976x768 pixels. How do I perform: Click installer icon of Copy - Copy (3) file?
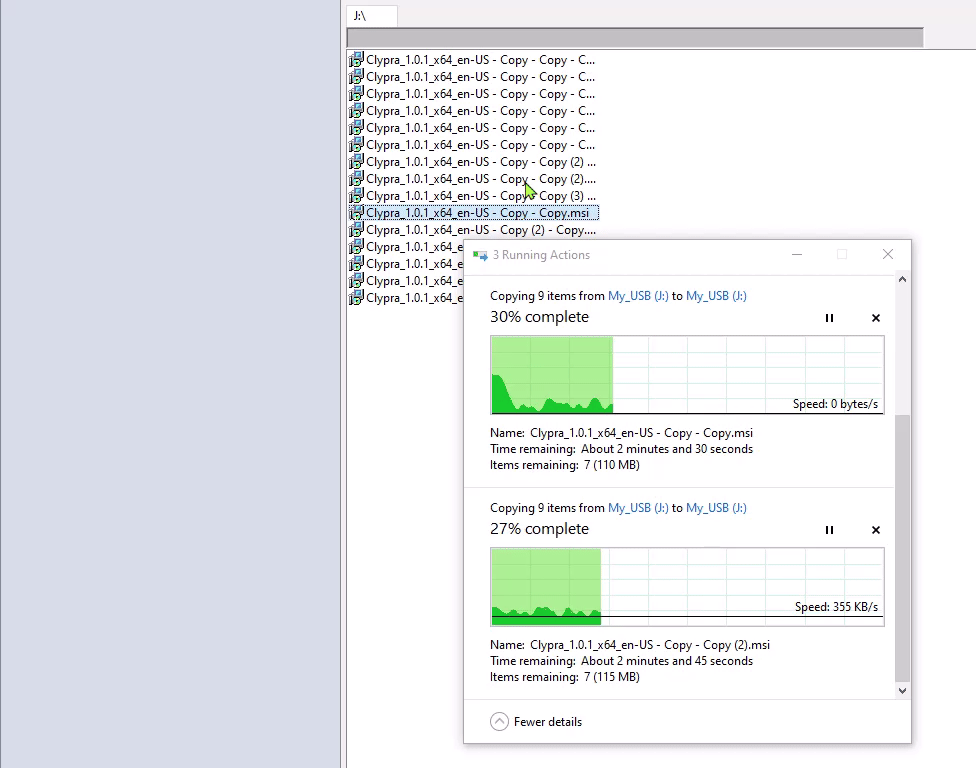click(x=356, y=196)
